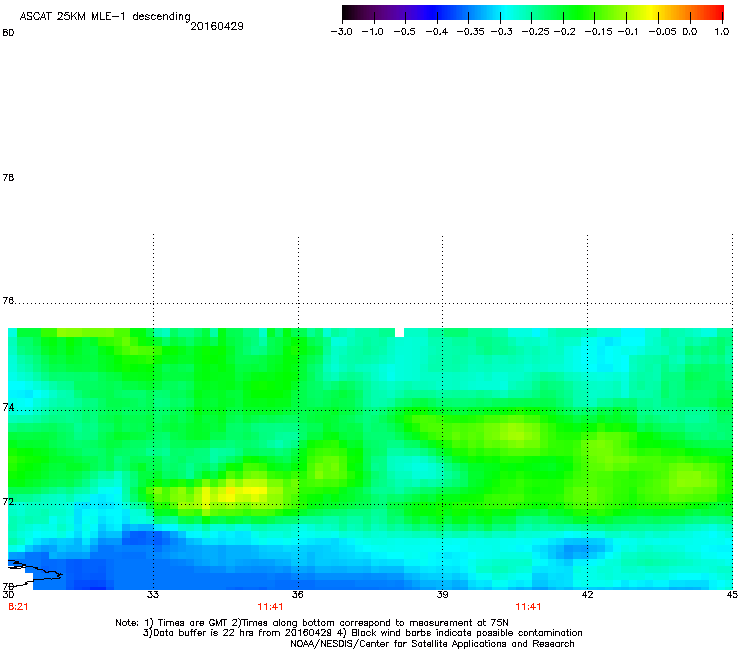Click the red time stamp 8:21

point(18,607)
